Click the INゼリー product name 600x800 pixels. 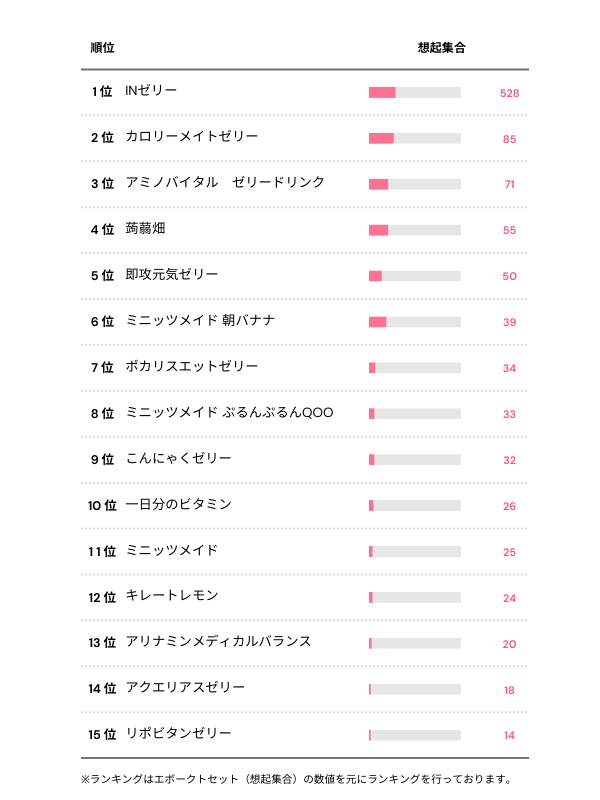click(x=151, y=91)
